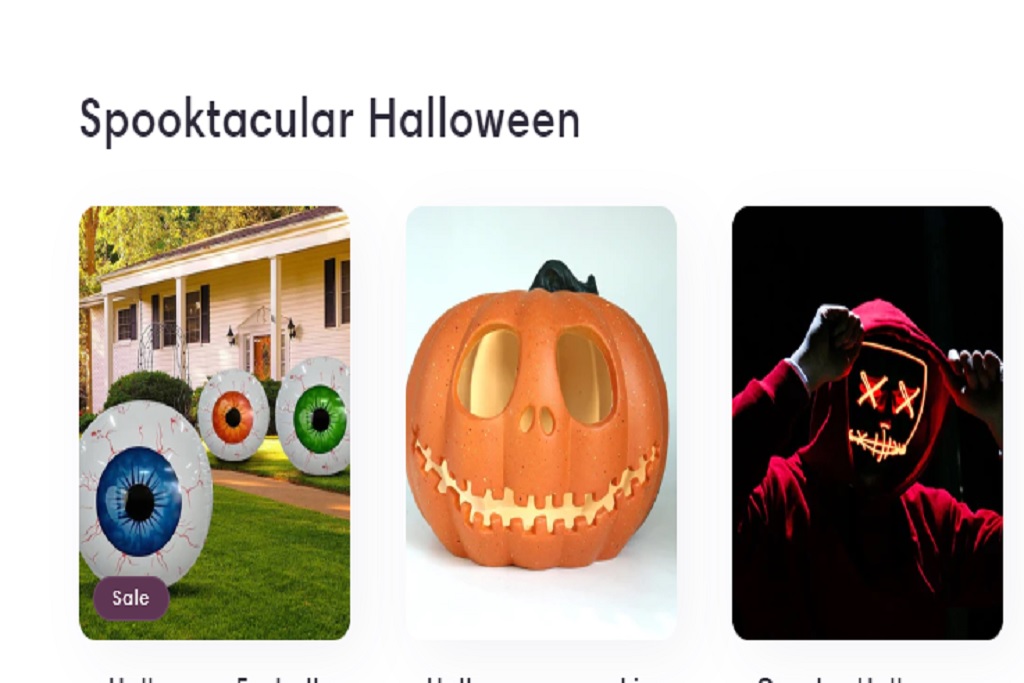Open the cut-off title under eyeballs product
Image resolution: width=1024 pixels, height=683 pixels.
click(x=214, y=679)
